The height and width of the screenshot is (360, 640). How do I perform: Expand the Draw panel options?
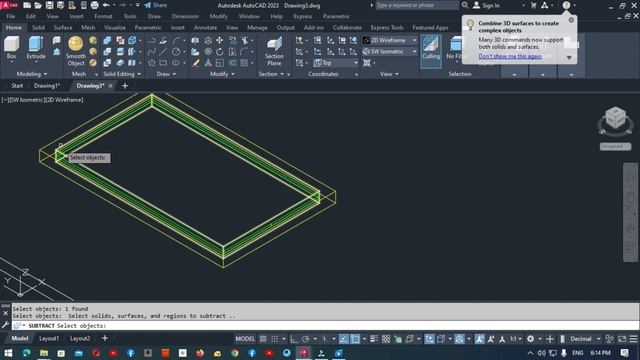click(x=166, y=74)
